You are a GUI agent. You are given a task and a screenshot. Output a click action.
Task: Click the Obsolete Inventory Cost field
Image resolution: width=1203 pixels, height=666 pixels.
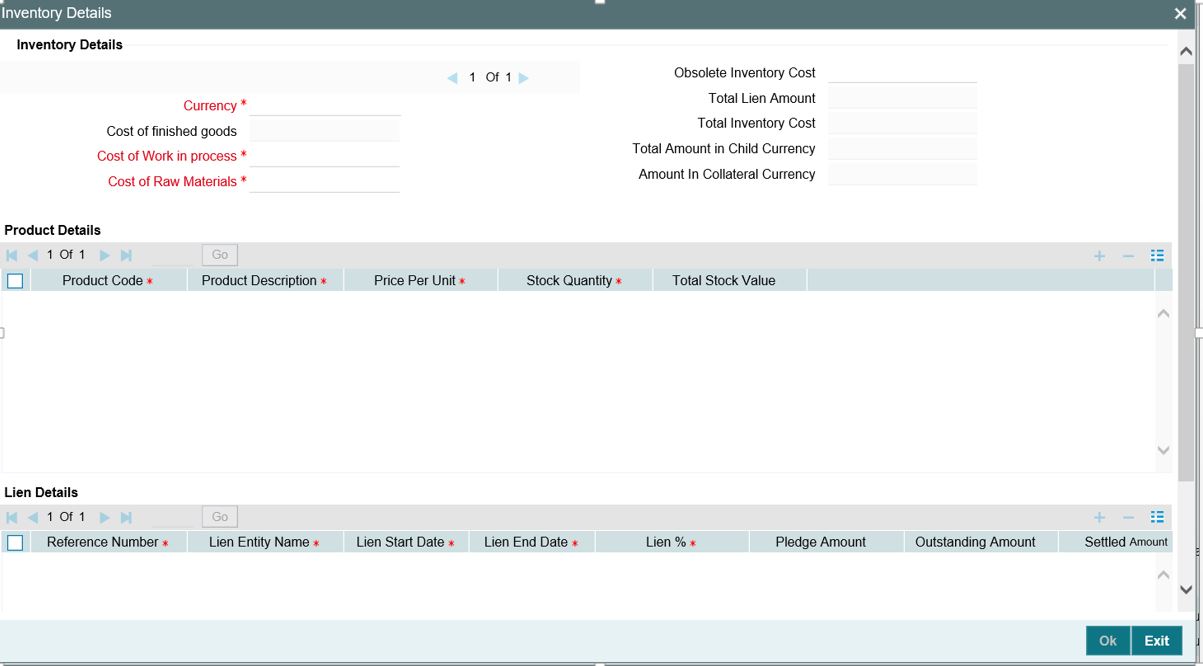(x=903, y=72)
